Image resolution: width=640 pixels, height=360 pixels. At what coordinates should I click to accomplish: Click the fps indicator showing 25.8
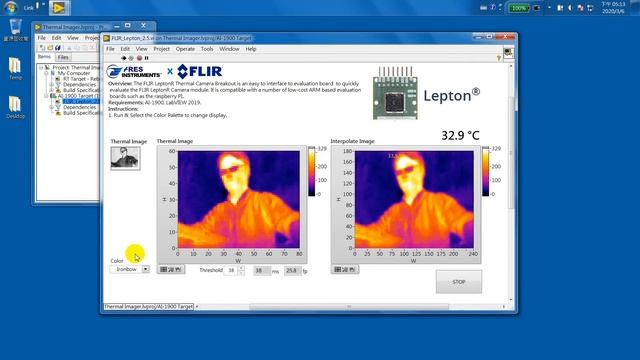tap(292, 270)
